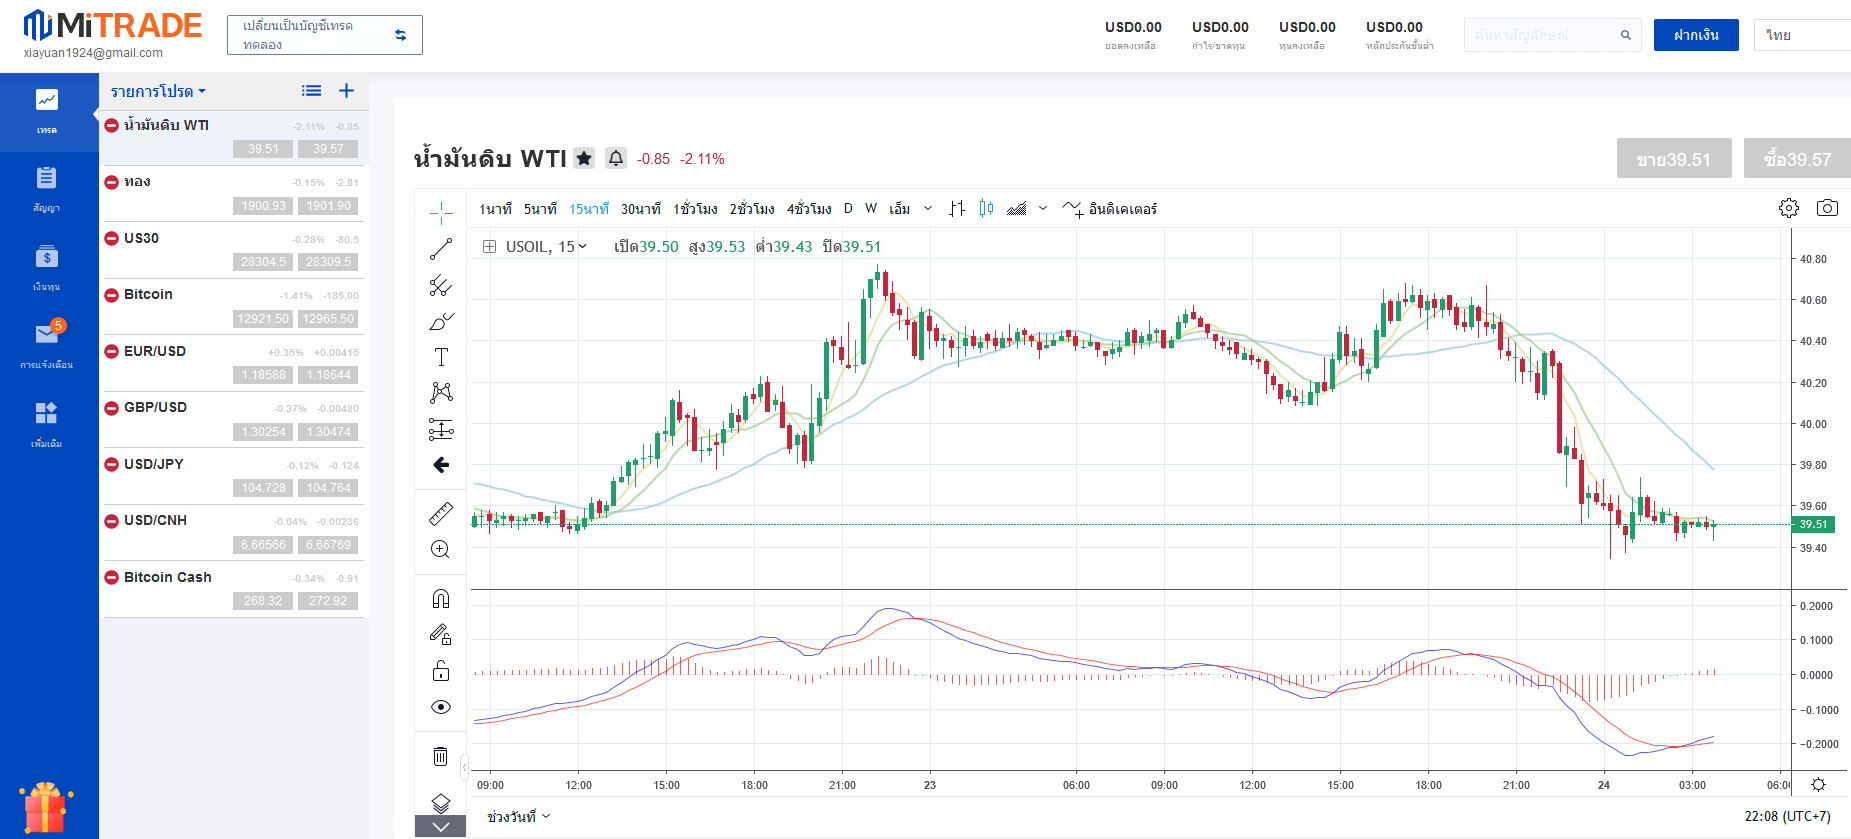
Task: Select the trend line drawing tool
Action: pos(441,249)
